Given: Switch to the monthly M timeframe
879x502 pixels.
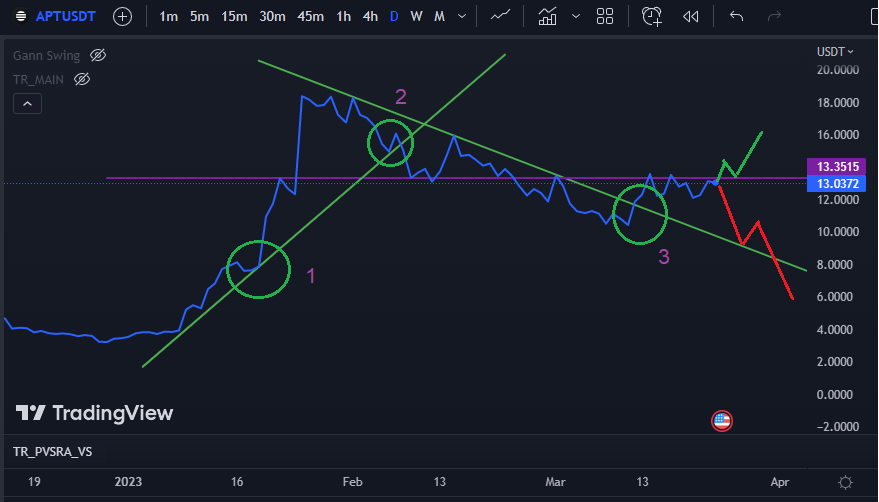Looking at the screenshot, I should (440, 16).
